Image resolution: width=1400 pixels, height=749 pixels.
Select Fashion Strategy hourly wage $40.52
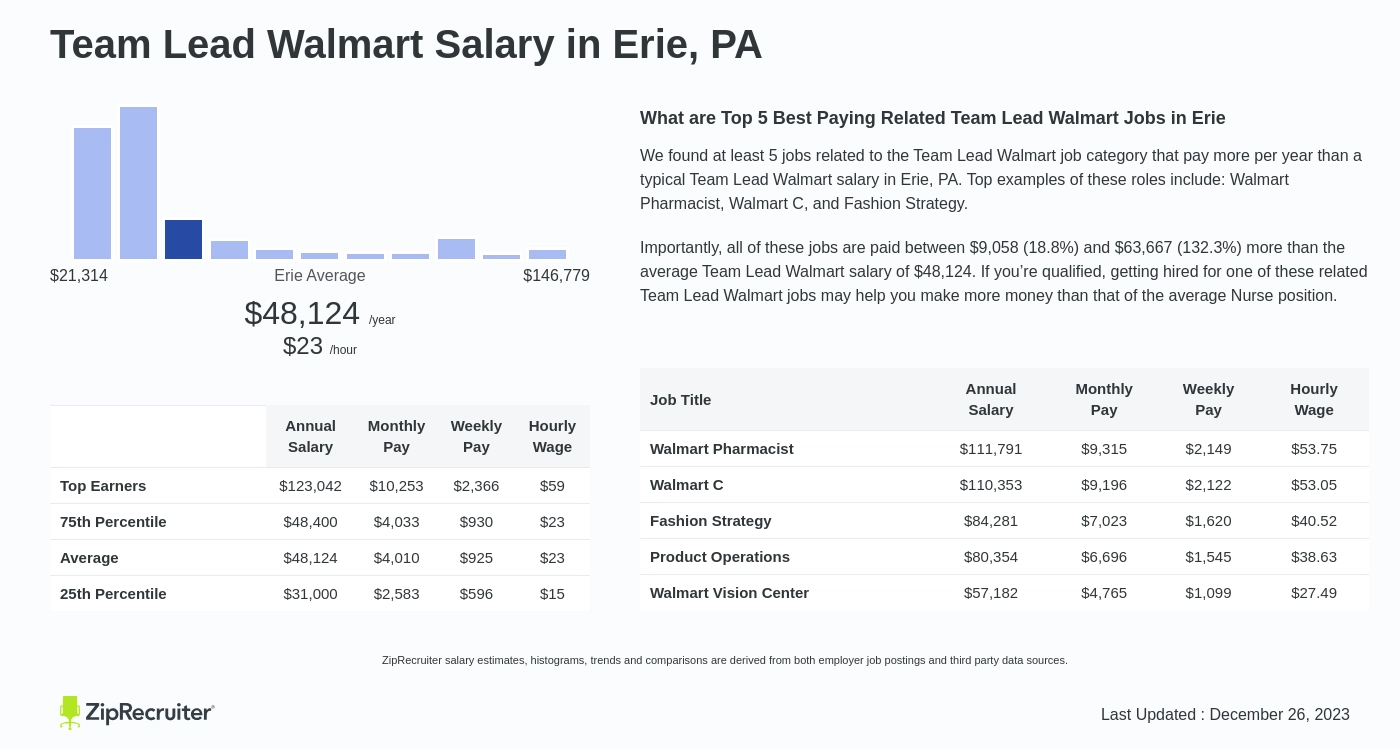tap(1314, 520)
